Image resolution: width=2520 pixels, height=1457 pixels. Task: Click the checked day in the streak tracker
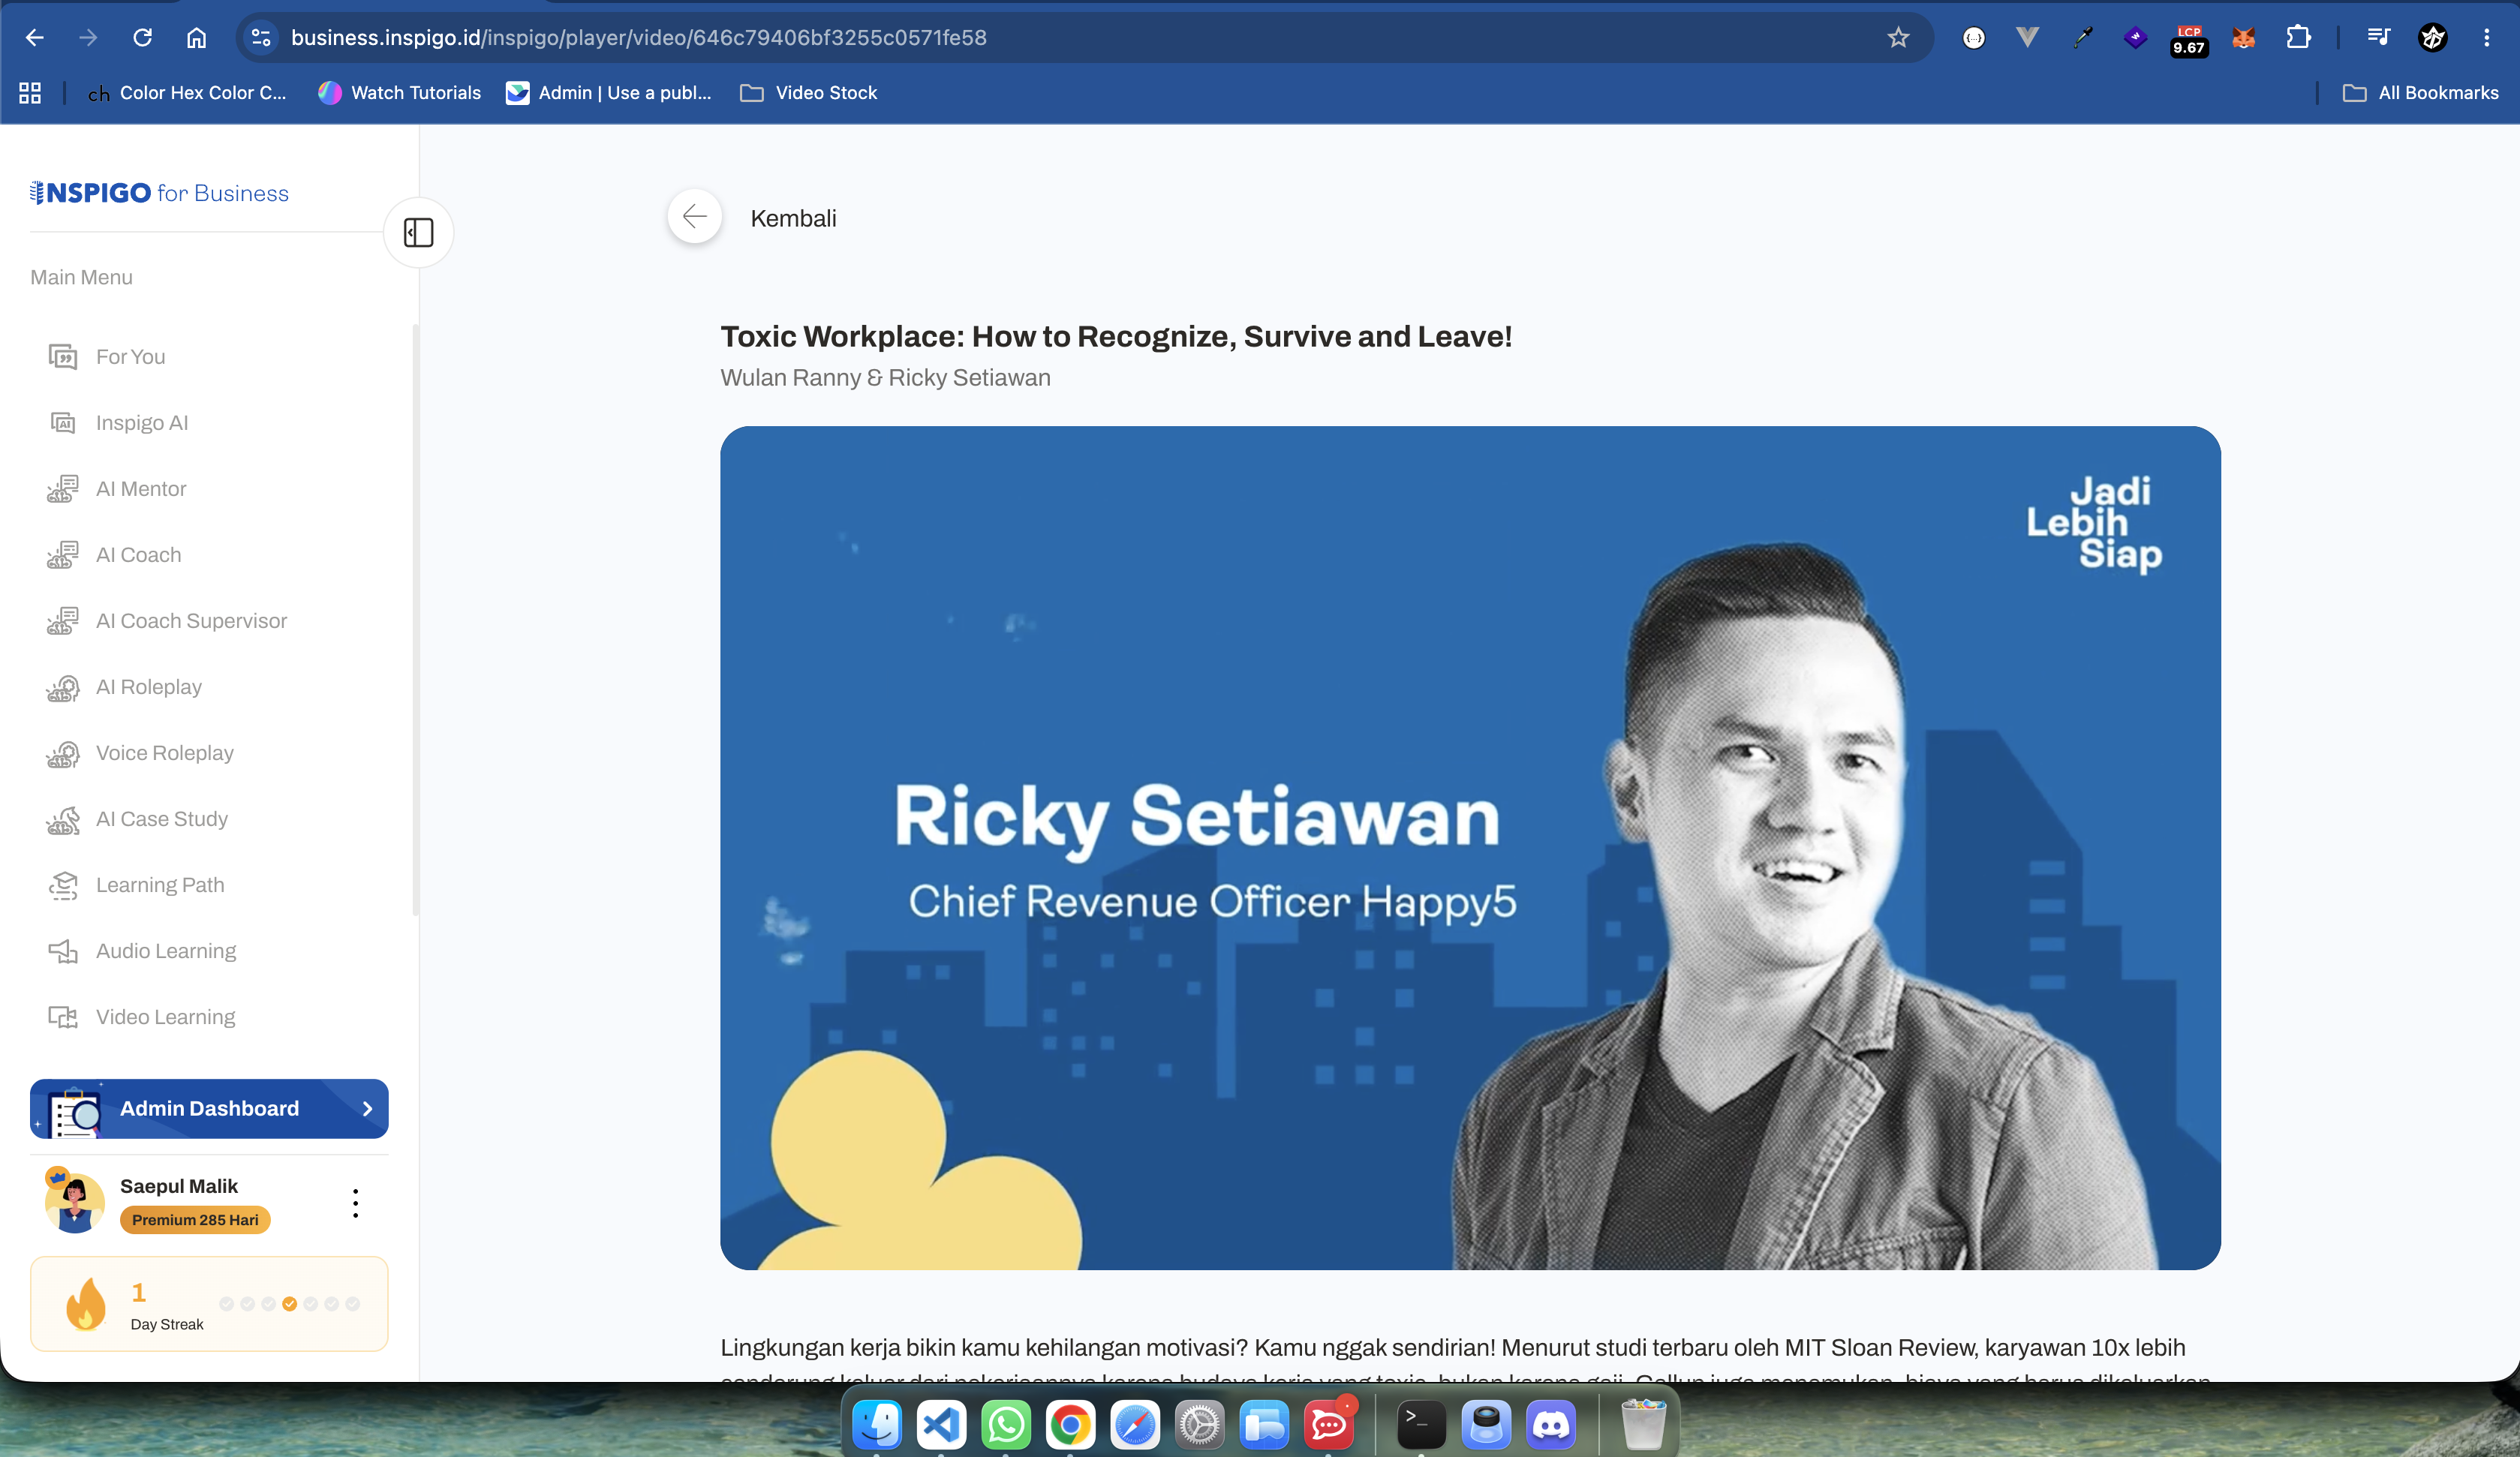(289, 1303)
